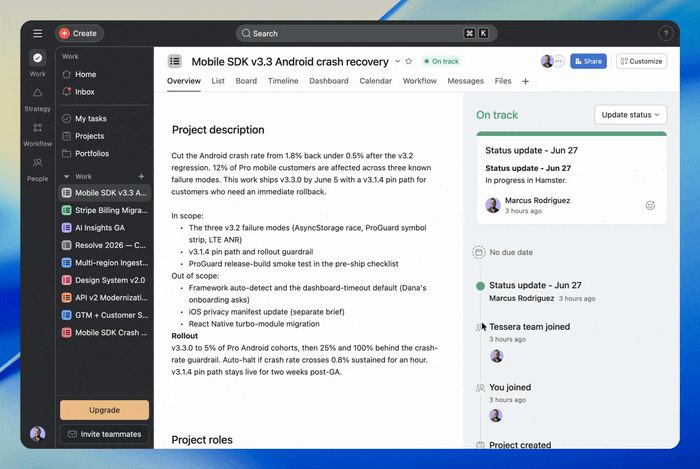Open the project list view icon
700x469 pixels.
[x=175, y=61]
